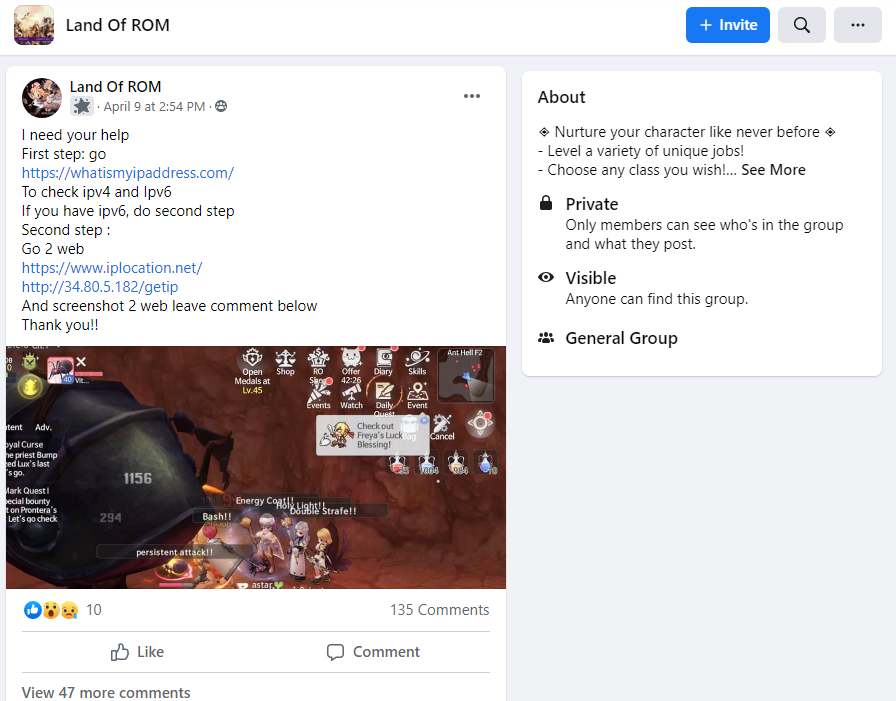Click the Sad reaction emoji icon

(x=69, y=610)
